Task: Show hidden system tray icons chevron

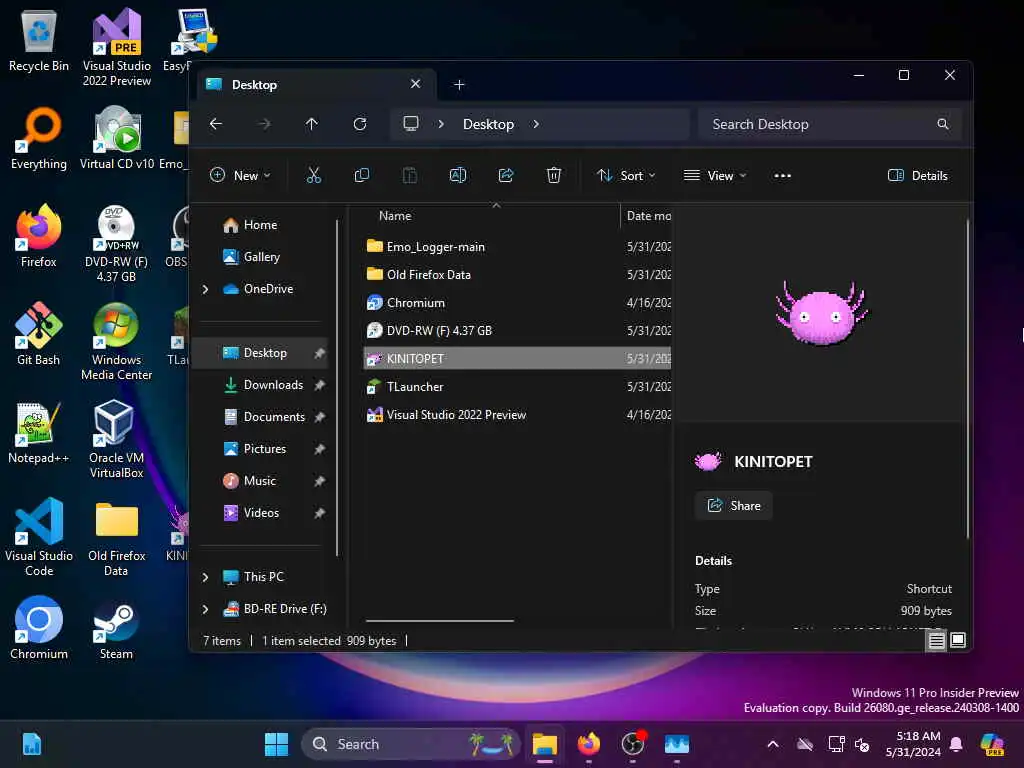Action: tap(773, 744)
